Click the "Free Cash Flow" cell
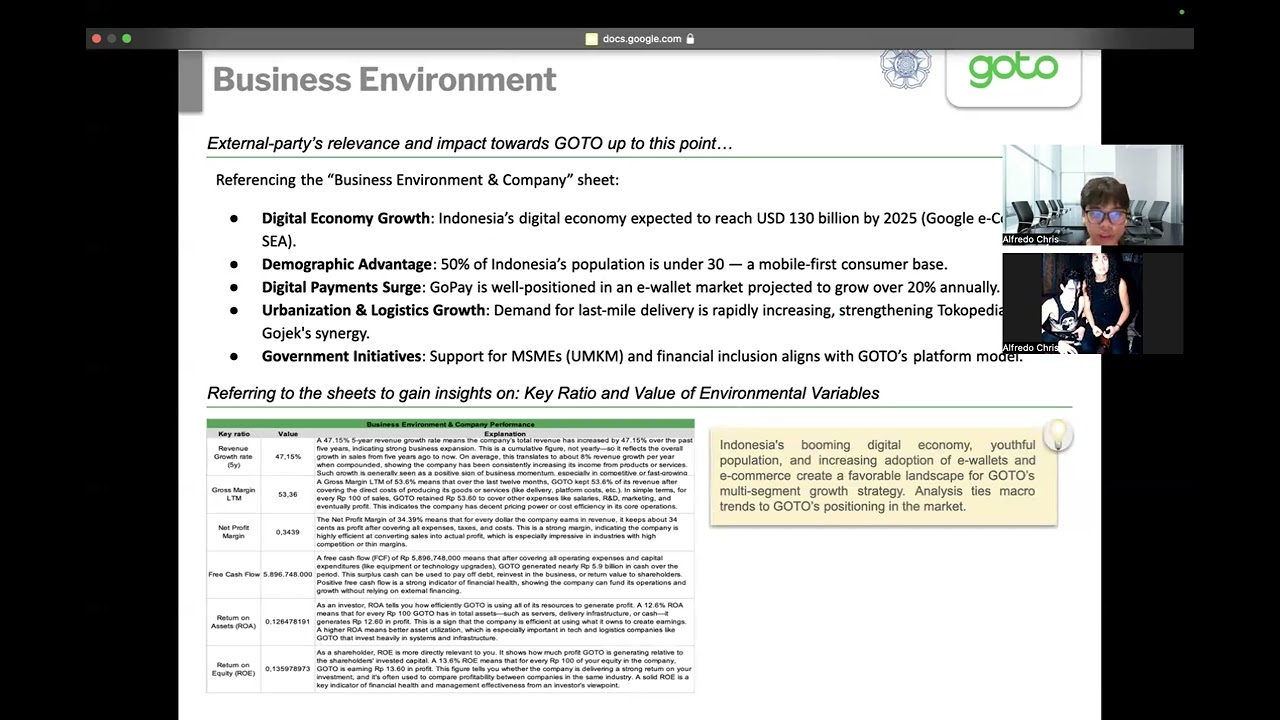The image size is (1280, 720). (234, 574)
